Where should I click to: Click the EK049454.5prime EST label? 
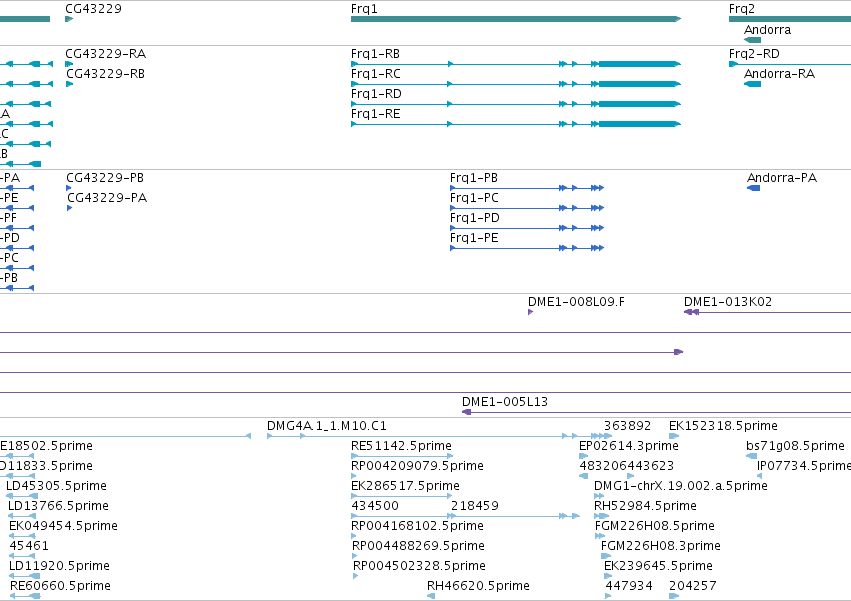(63, 526)
